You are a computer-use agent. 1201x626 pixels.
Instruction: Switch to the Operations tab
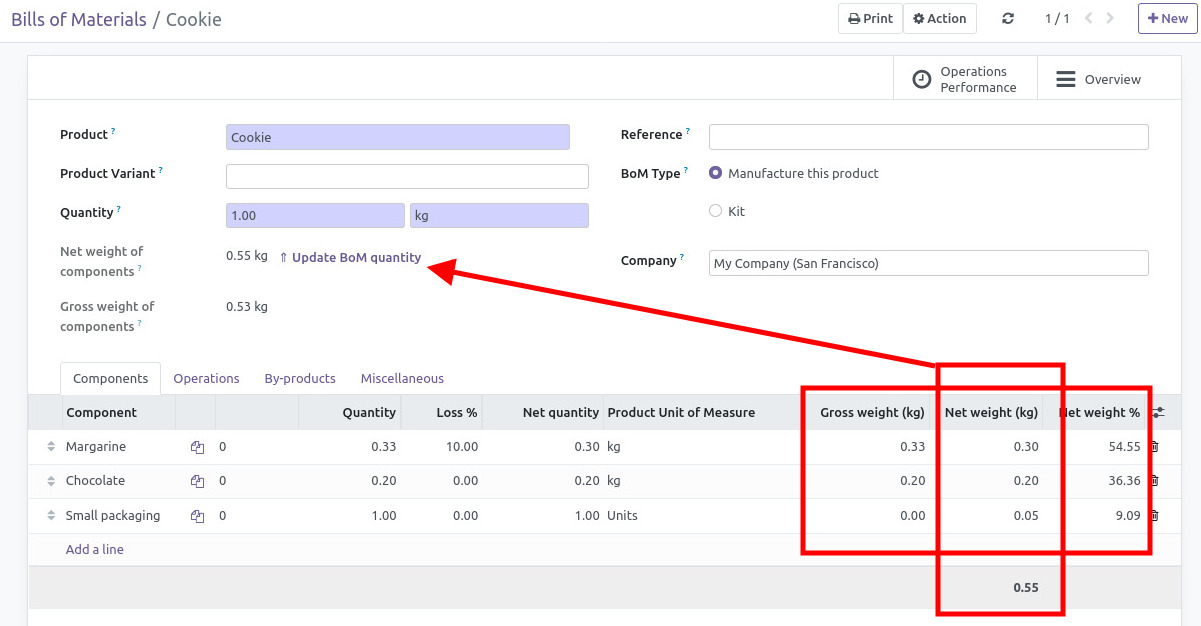pyautogui.click(x=206, y=378)
